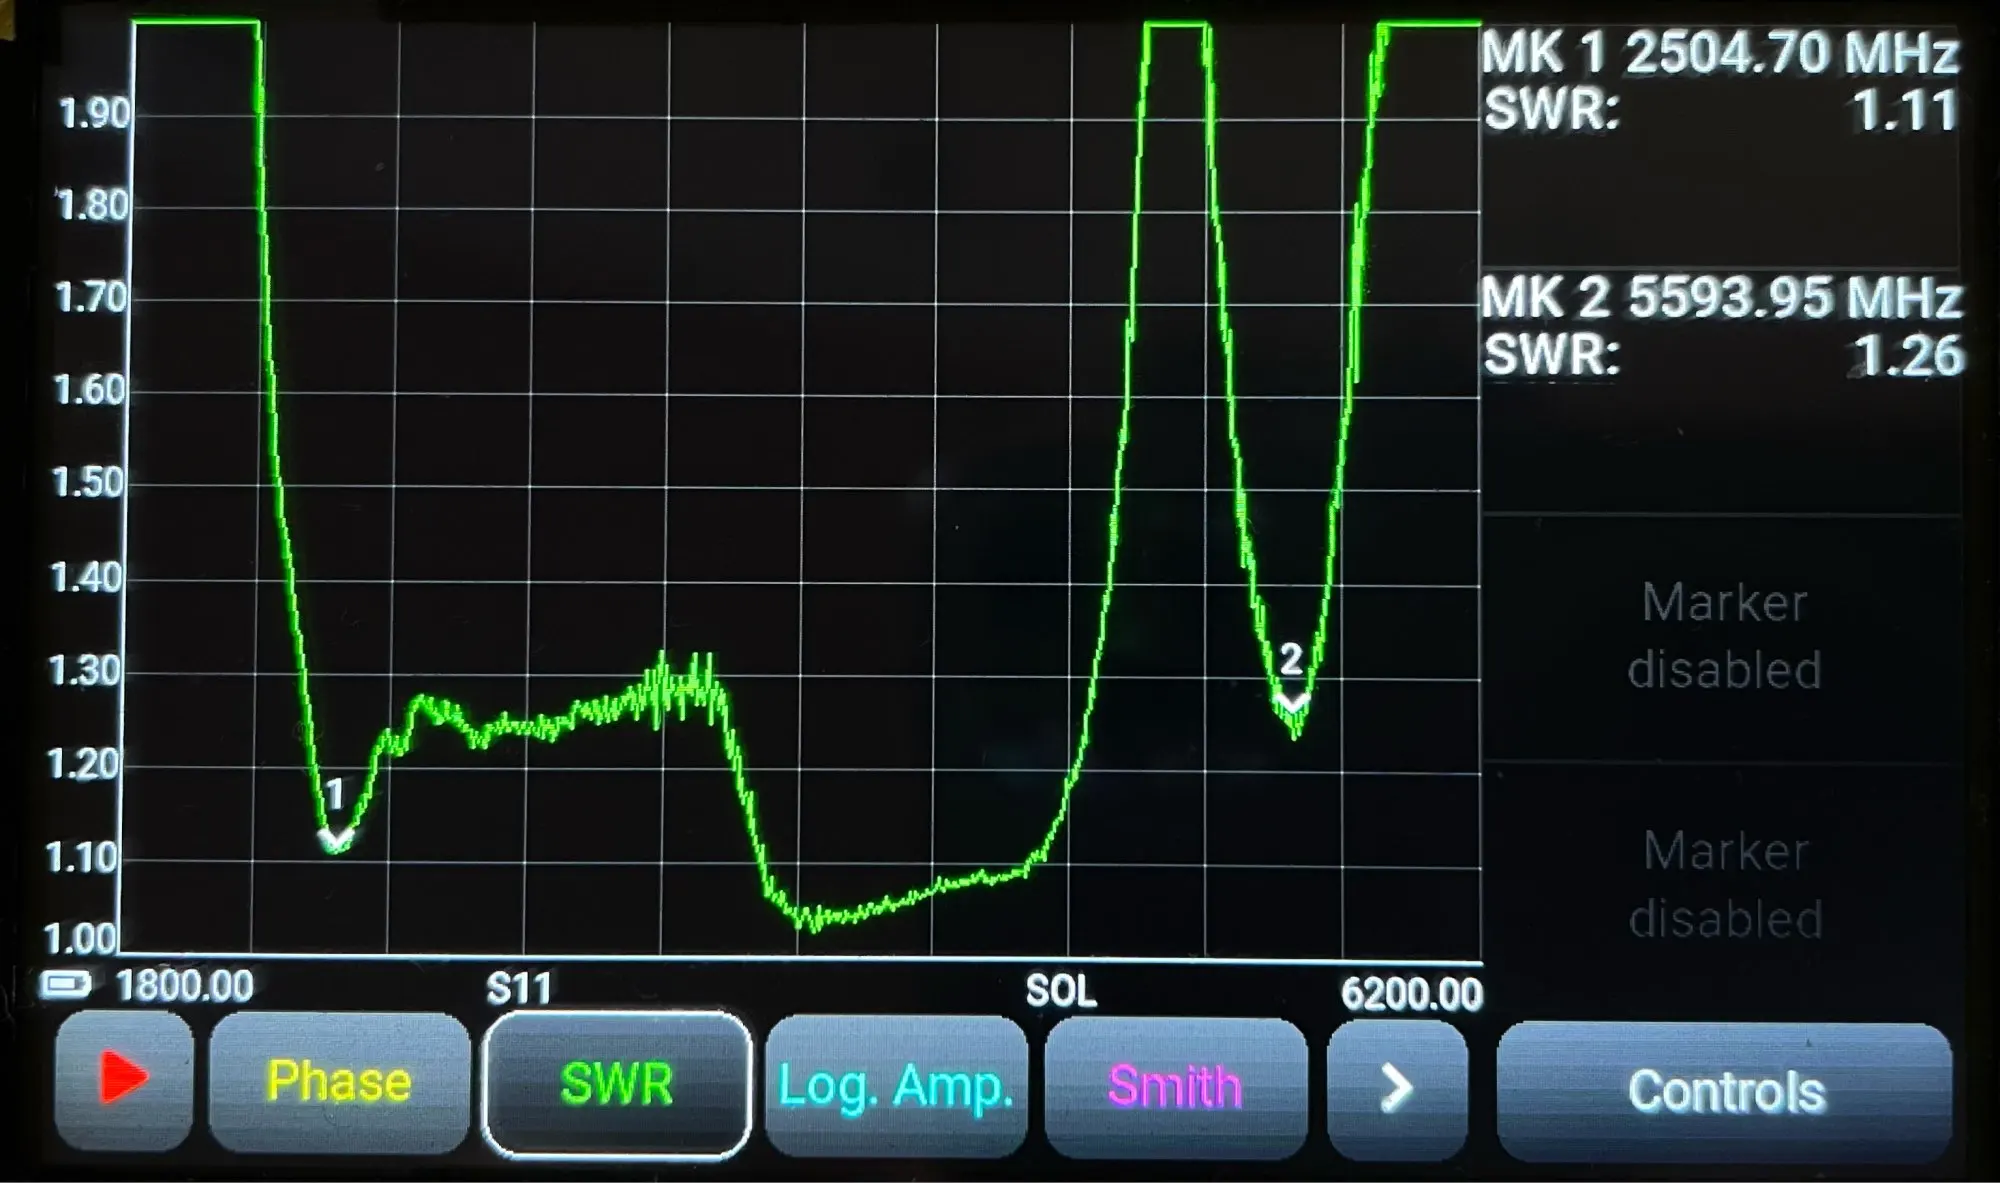Screen dimensions: 2000x1183
Task: Select marker 1 triangle on the trace
Action: click(336, 836)
